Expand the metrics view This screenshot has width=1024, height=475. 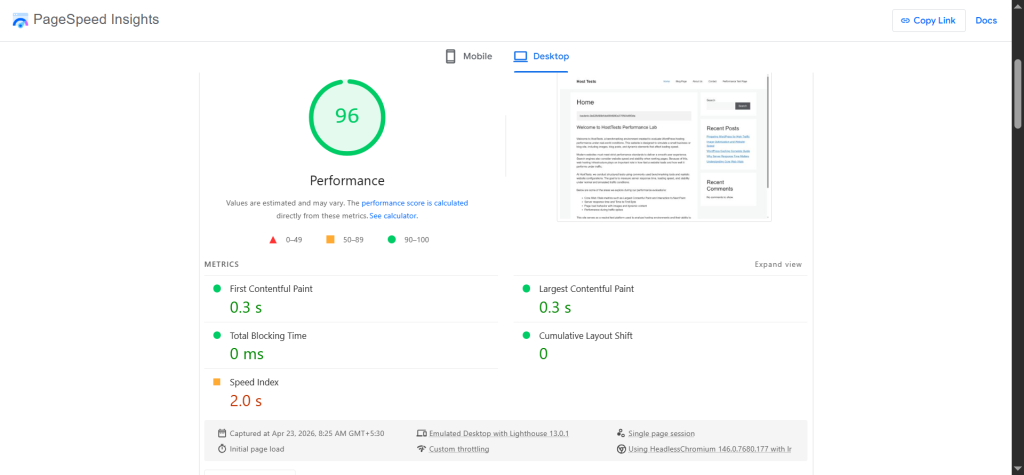click(x=778, y=265)
